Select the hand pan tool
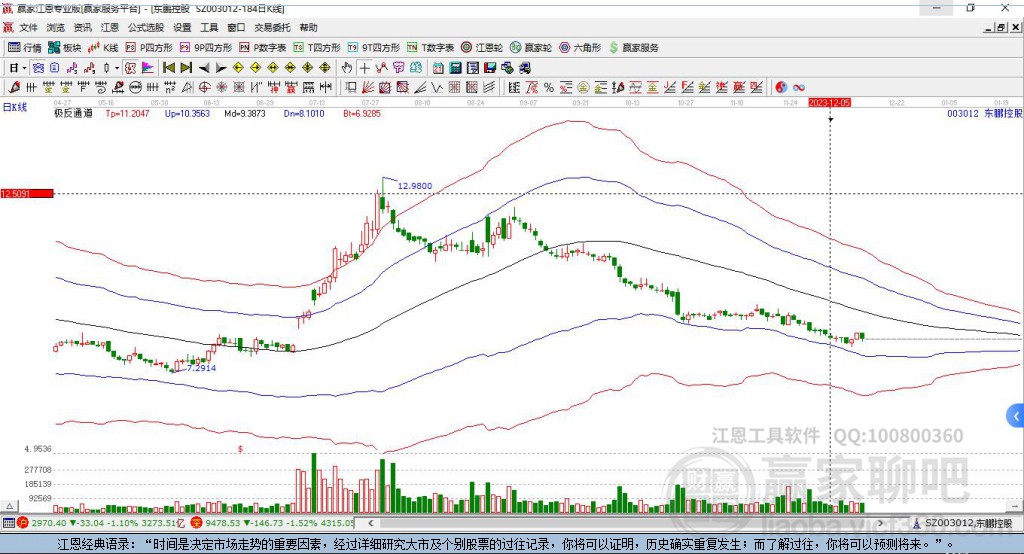Viewport: 1024px width, 554px height. click(346, 68)
